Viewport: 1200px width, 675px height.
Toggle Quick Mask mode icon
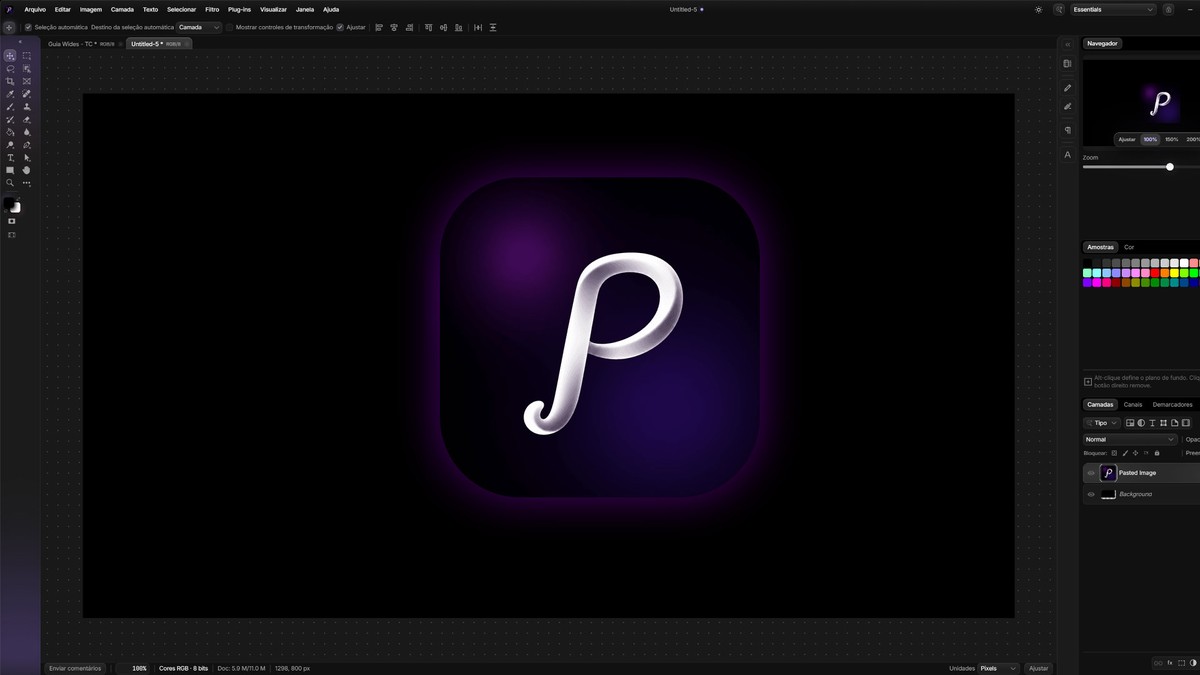coord(12,221)
